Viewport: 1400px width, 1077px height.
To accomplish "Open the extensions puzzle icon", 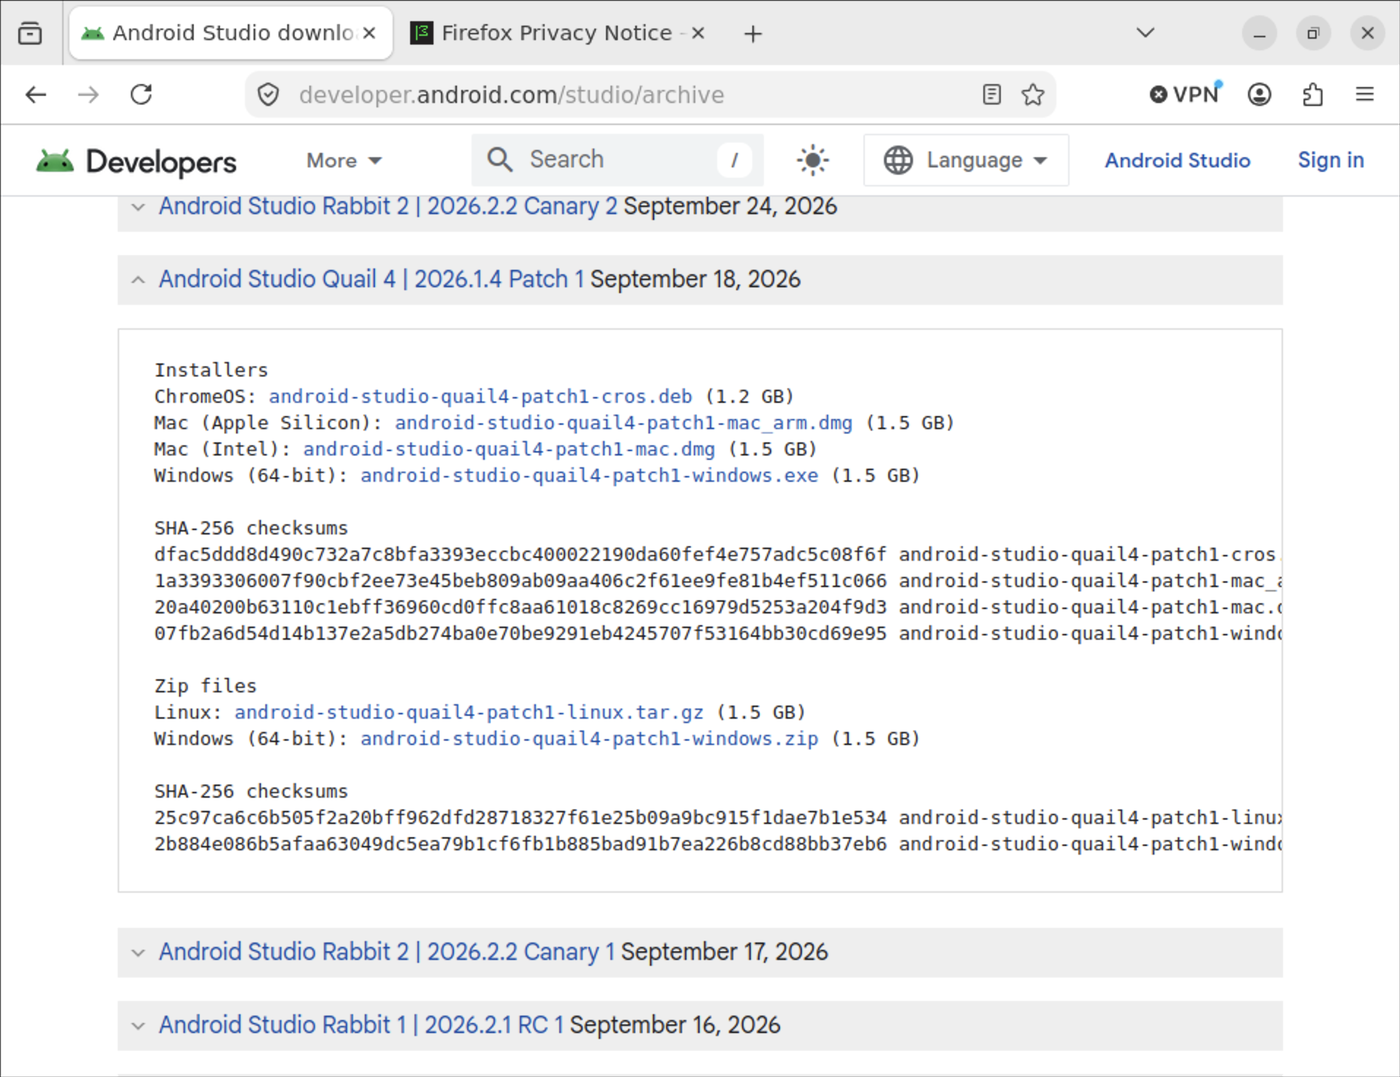I will pos(1313,95).
